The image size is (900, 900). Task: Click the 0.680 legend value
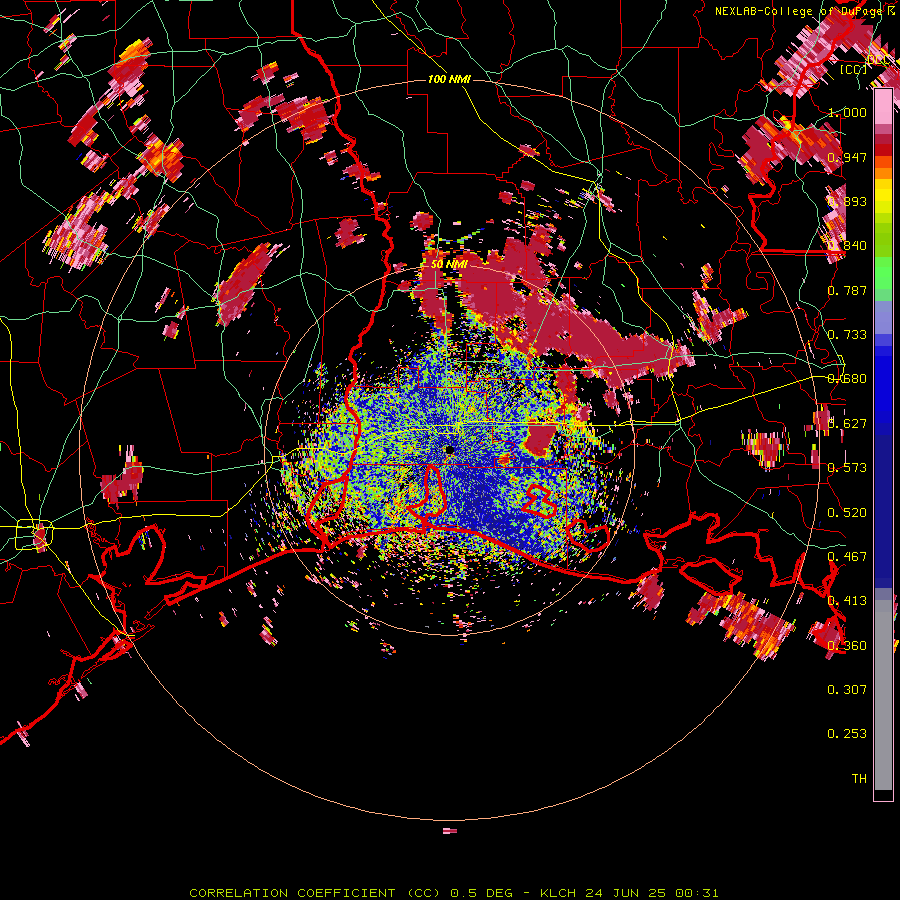[x=847, y=379]
